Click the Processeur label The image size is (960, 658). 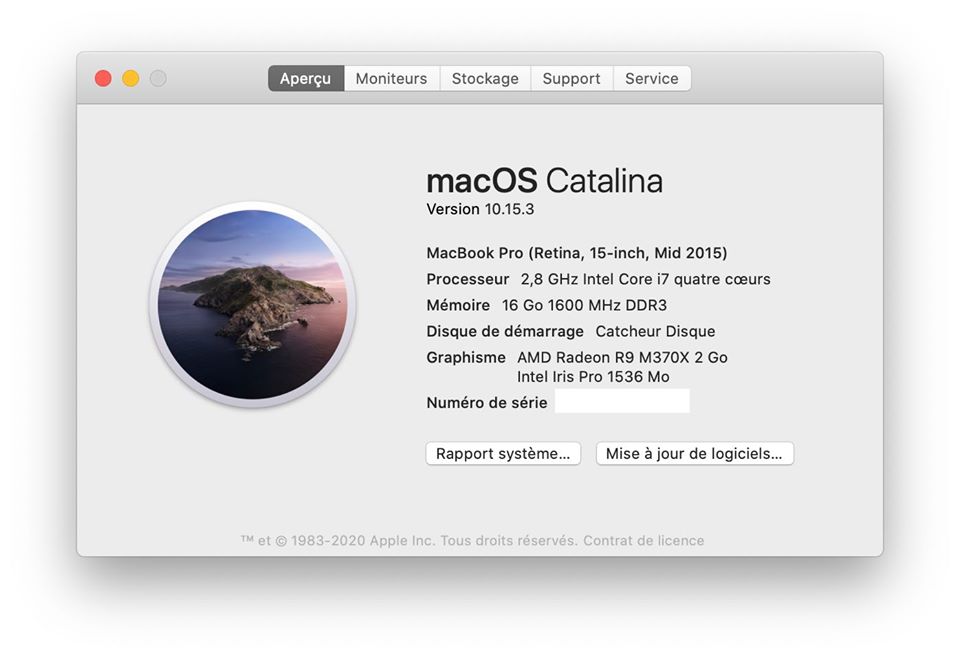(468, 279)
